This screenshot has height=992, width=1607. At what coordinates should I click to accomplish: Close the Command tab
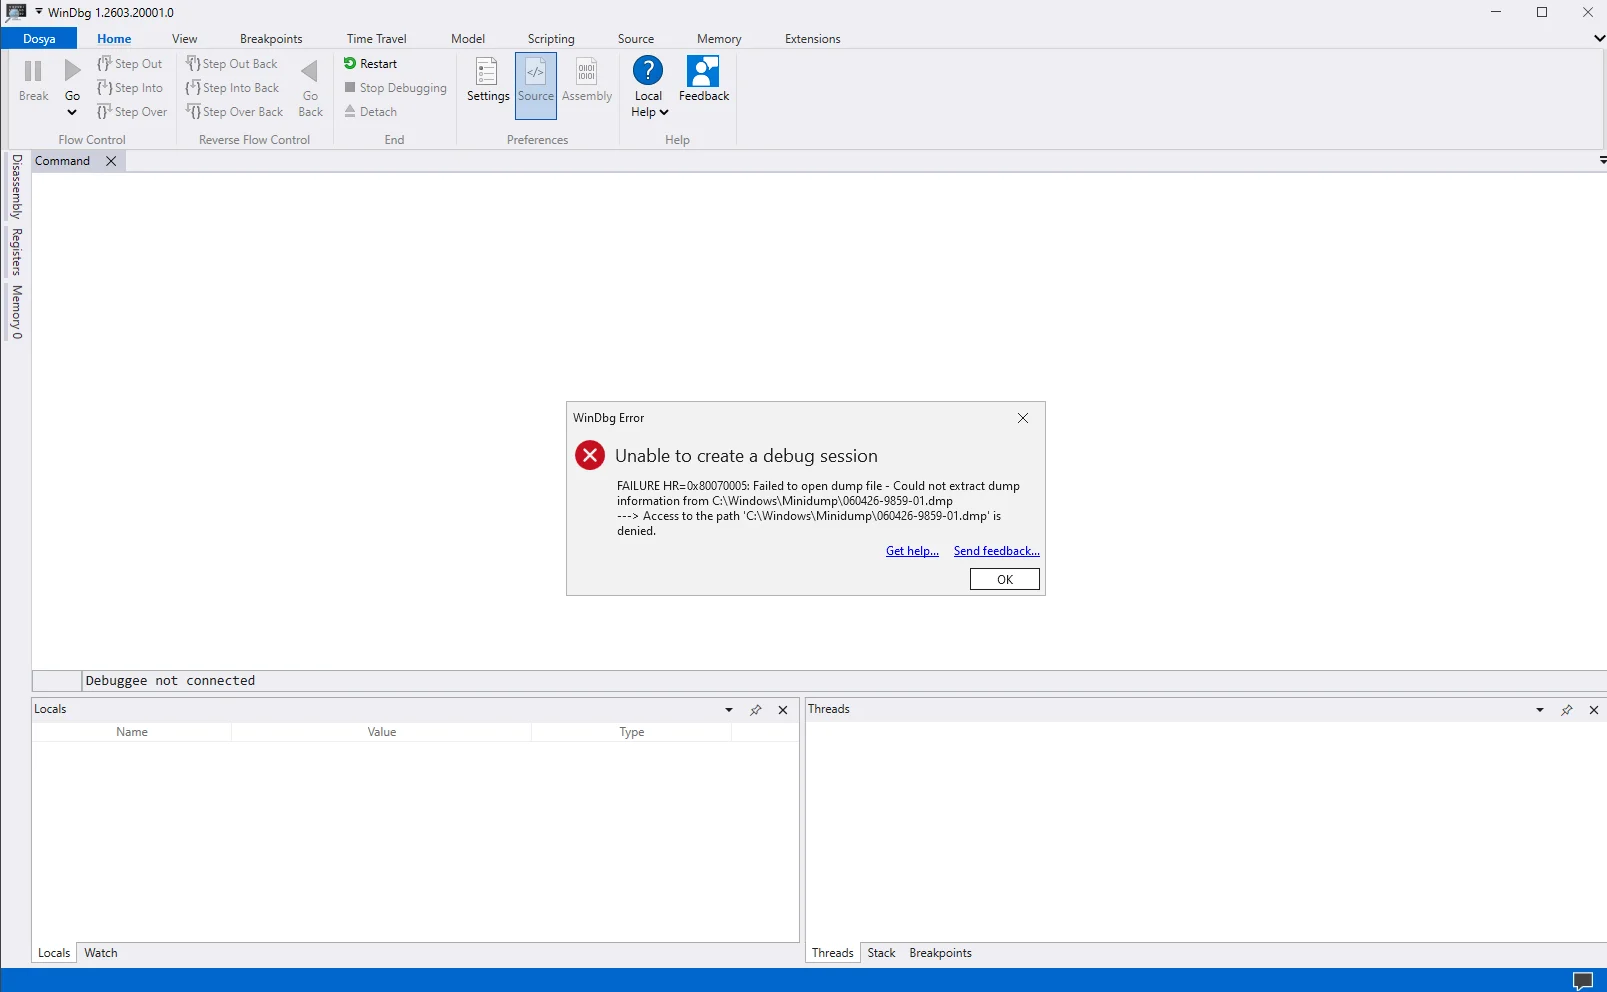tap(111, 161)
